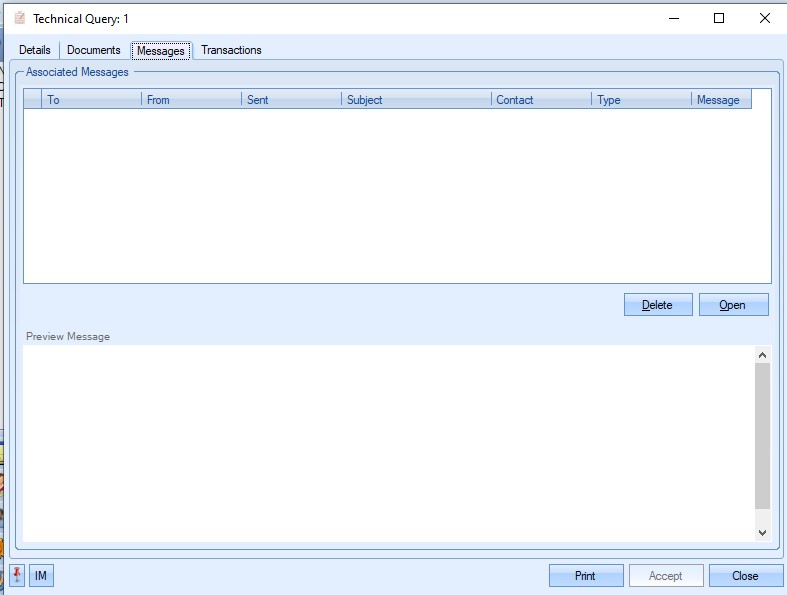The image size is (787, 595).
Task: Close the Technical Query dialog
Action: [x=746, y=575]
